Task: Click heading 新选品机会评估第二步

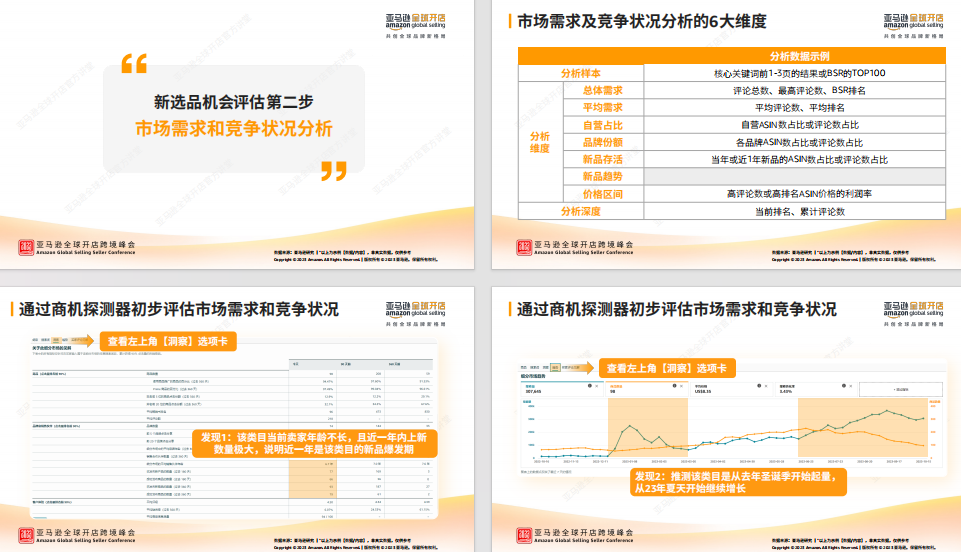Action: pos(234,102)
